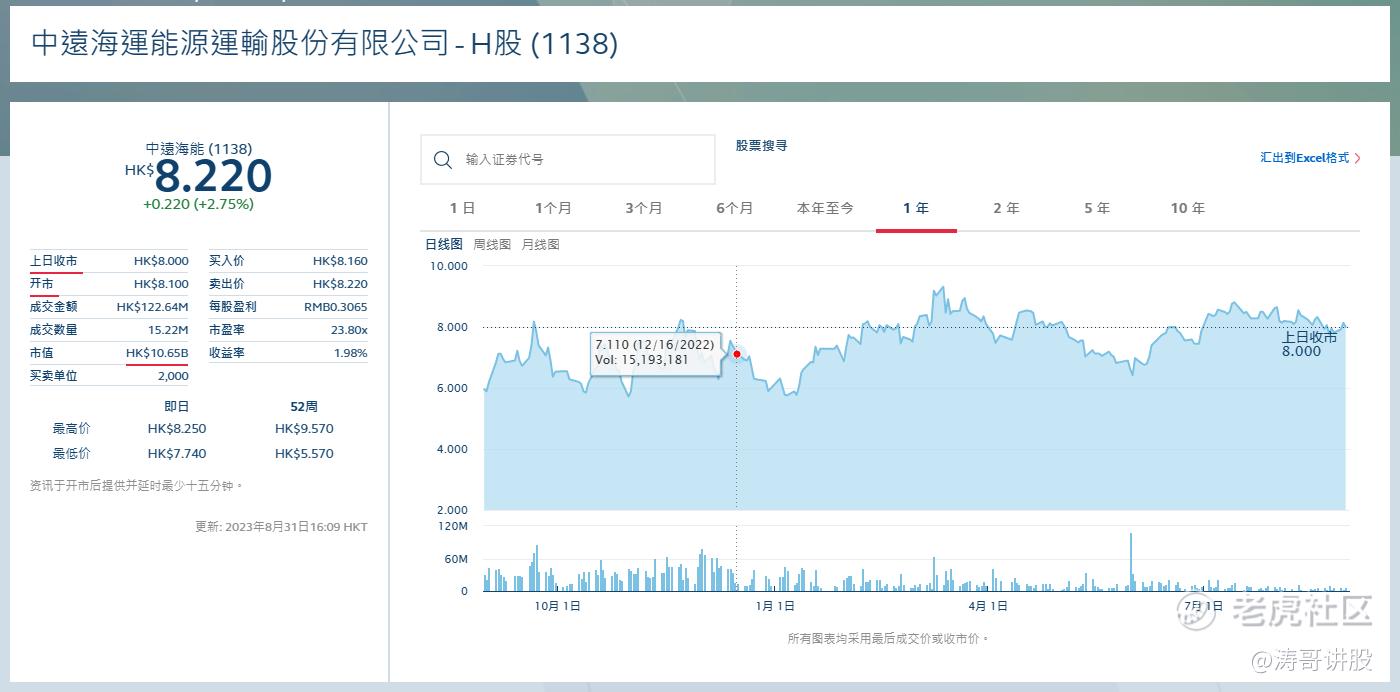Viewport: 1400px width, 692px height.
Task: Click the securities code input field
Action: point(567,160)
